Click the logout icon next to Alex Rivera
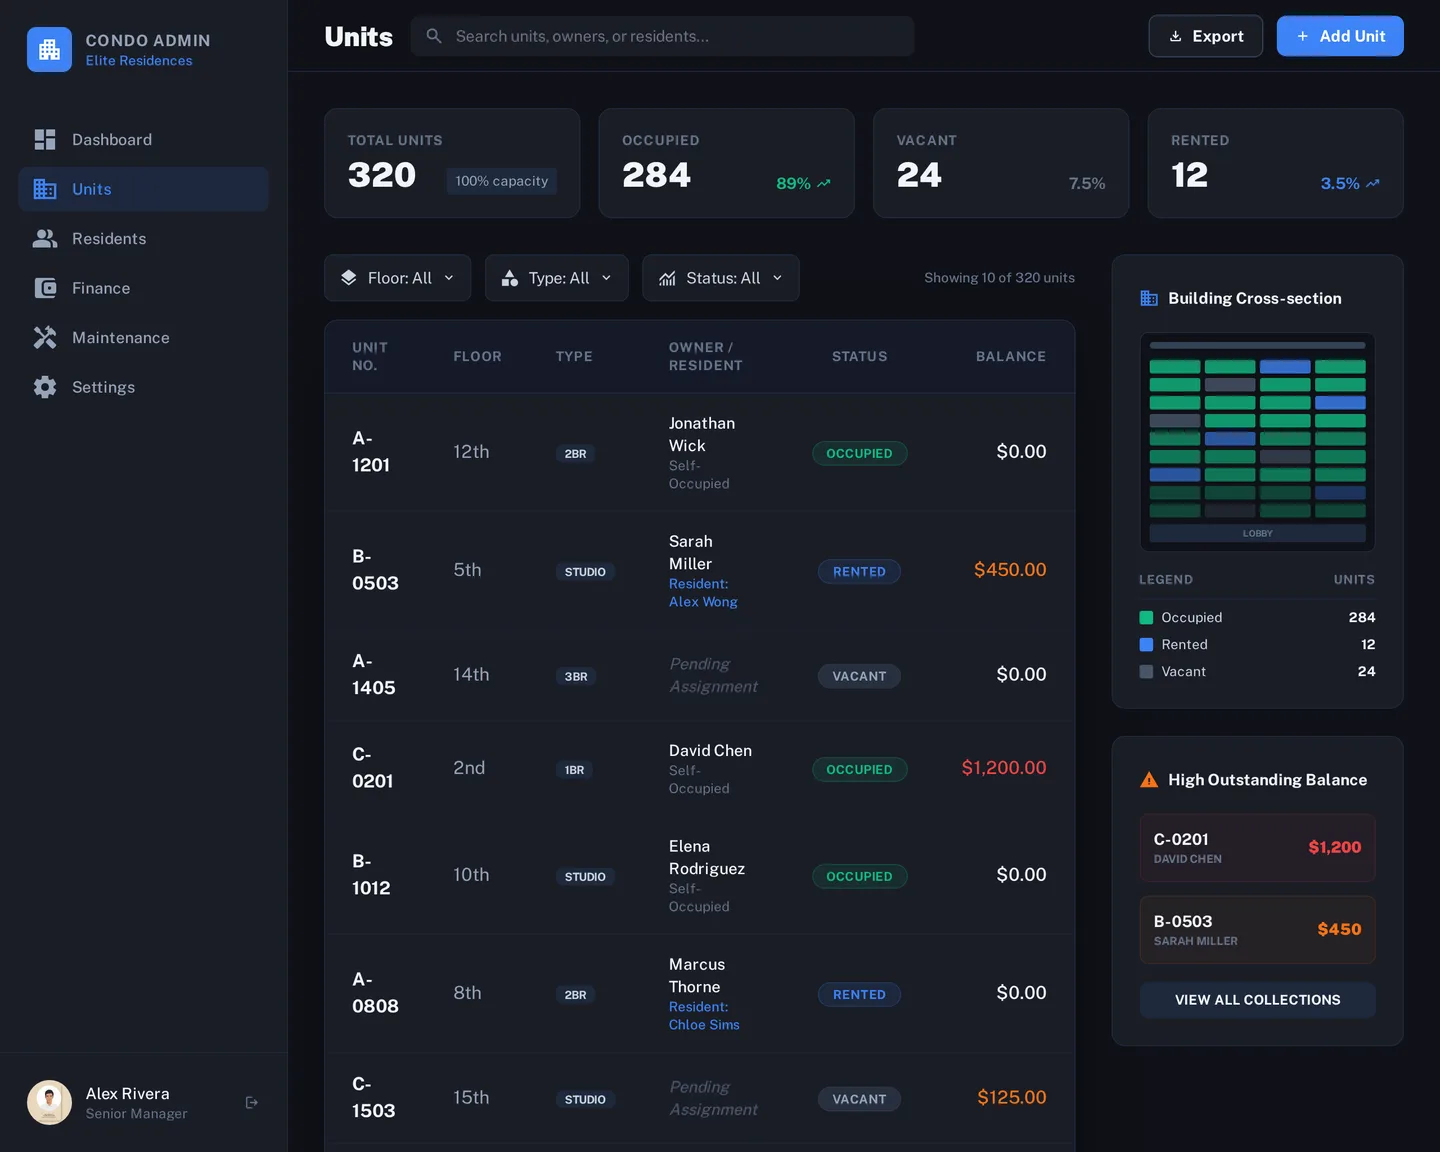 tap(251, 1102)
